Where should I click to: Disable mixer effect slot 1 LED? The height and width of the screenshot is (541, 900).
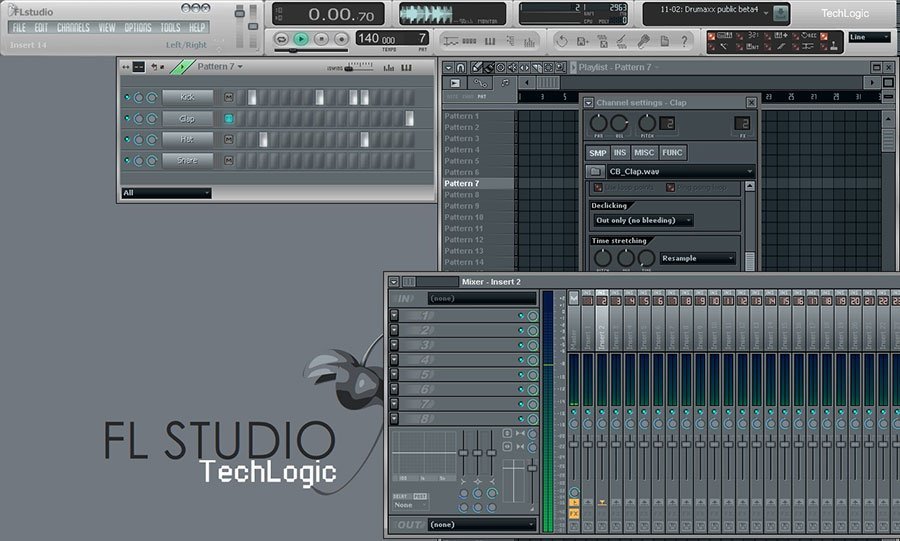[x=521, y=316]
